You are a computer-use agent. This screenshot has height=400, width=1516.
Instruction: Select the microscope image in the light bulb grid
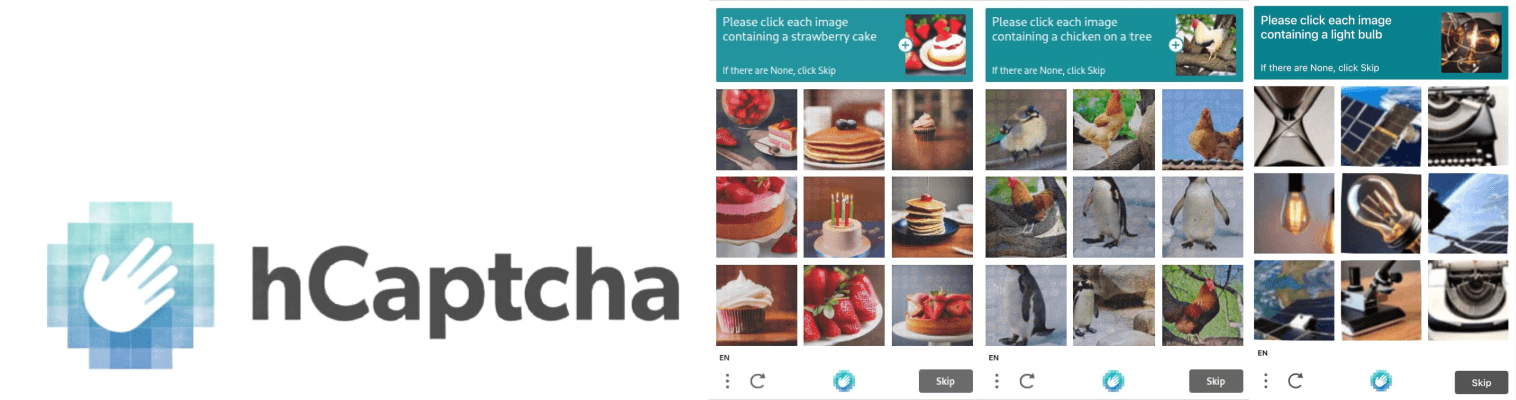(1381, 300)
